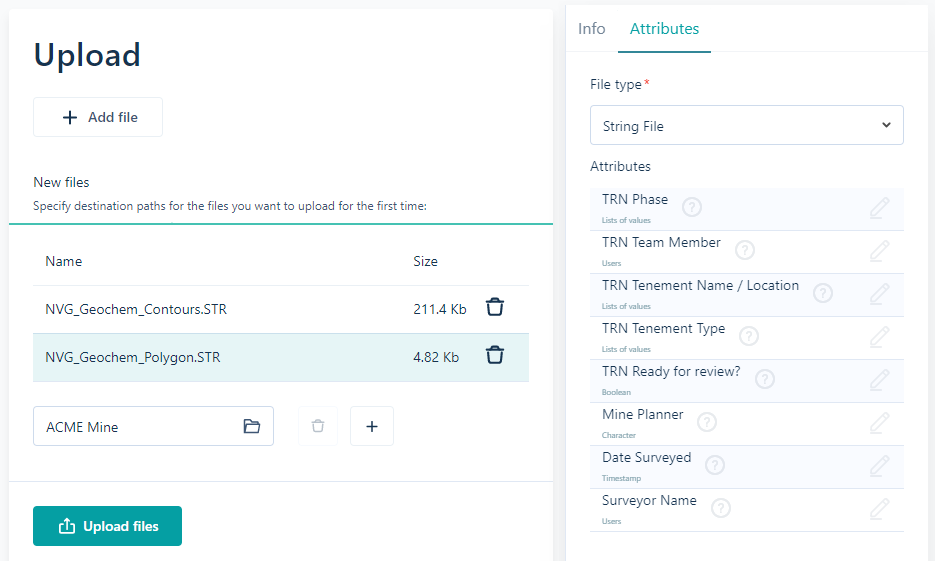Show help for Mine Planner attribute
Image resolution: width=935 pixels, height=561 pixels.
[x=707, y=422]
